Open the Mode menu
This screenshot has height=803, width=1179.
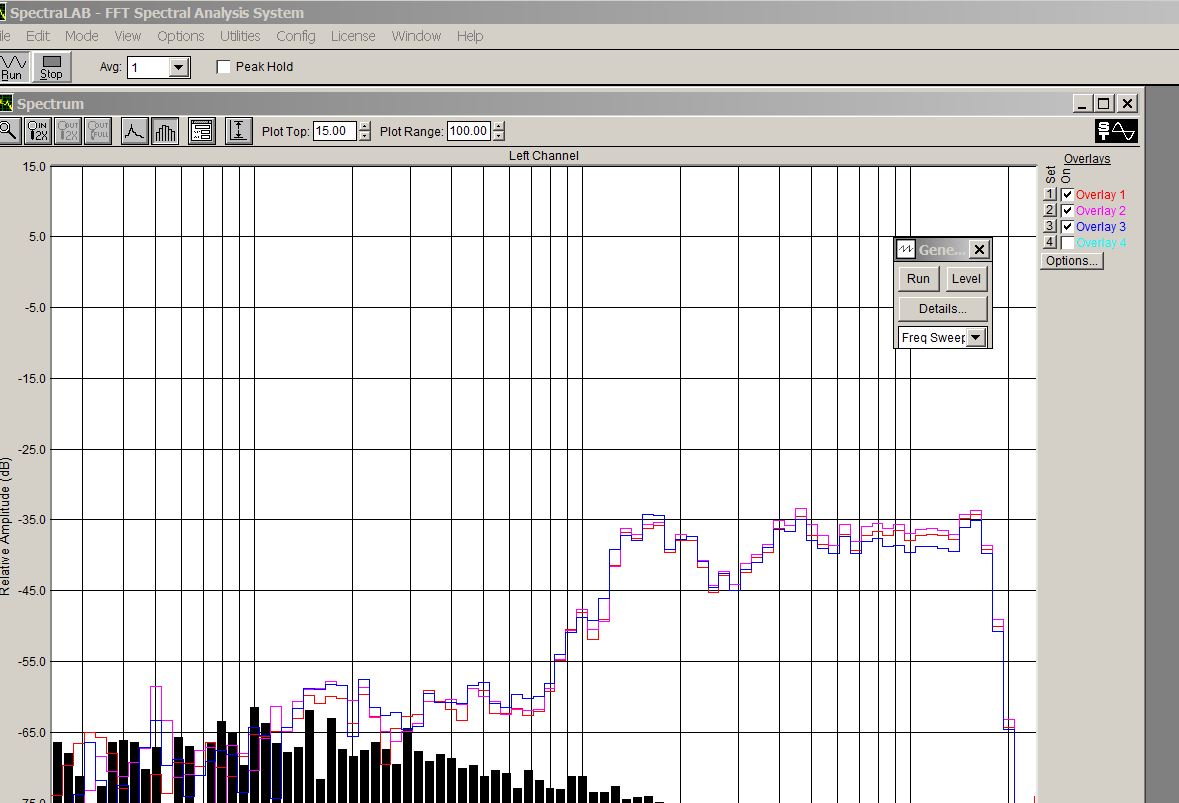click(x=81, y=36)
